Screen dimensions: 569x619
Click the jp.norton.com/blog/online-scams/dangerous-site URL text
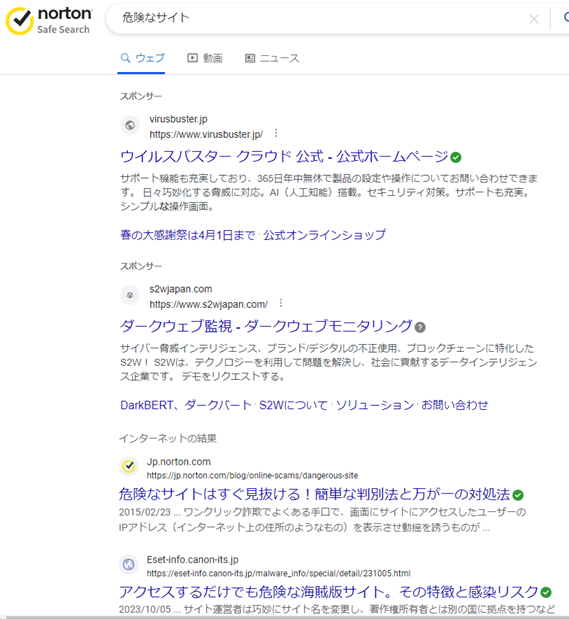tap(252, 475)
